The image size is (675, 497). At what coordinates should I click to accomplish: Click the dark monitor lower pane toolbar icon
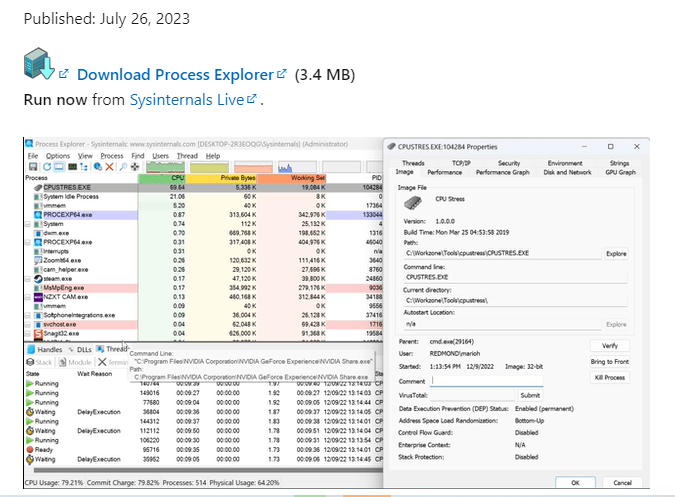(x=72, y=167)
